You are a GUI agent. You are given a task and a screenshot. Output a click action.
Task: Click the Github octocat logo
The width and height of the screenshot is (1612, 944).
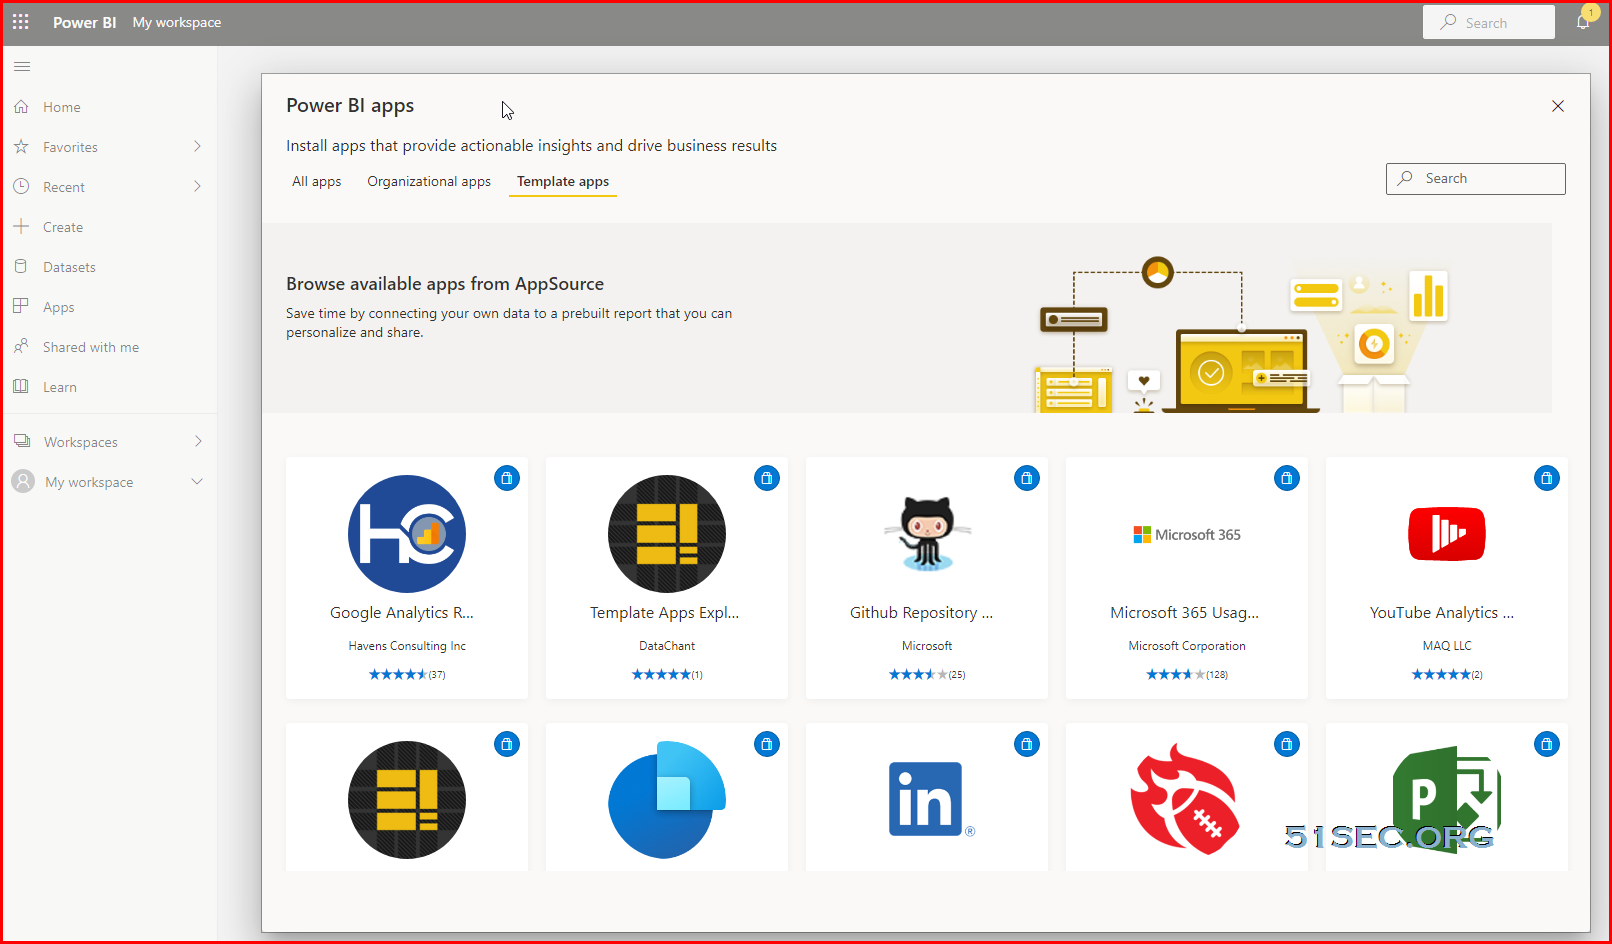[927, 534]
